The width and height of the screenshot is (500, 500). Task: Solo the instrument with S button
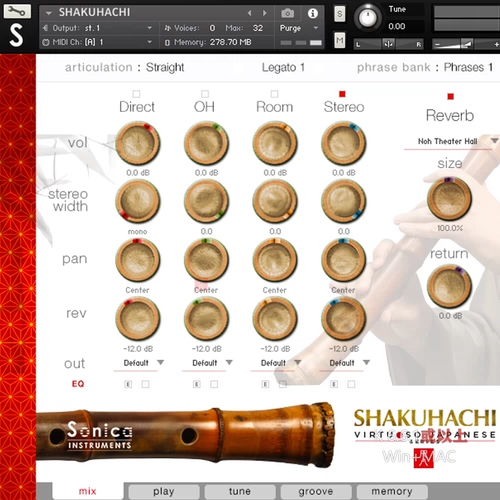point(339,14)
